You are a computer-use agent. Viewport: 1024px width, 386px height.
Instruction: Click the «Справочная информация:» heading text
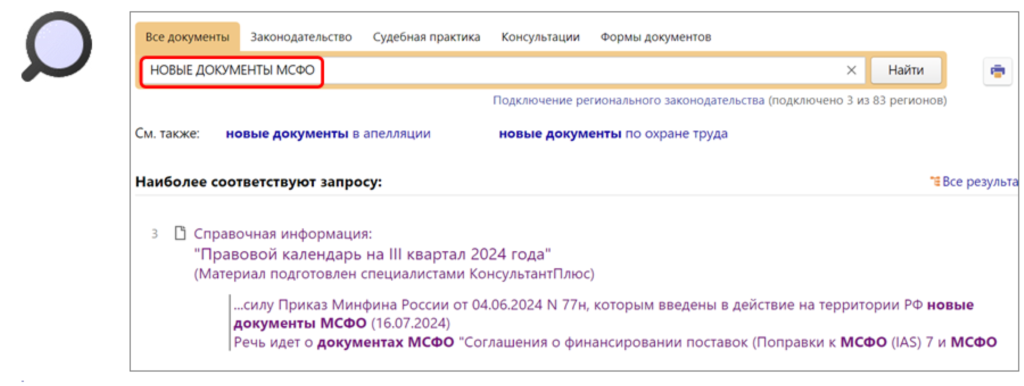point(283,233)
